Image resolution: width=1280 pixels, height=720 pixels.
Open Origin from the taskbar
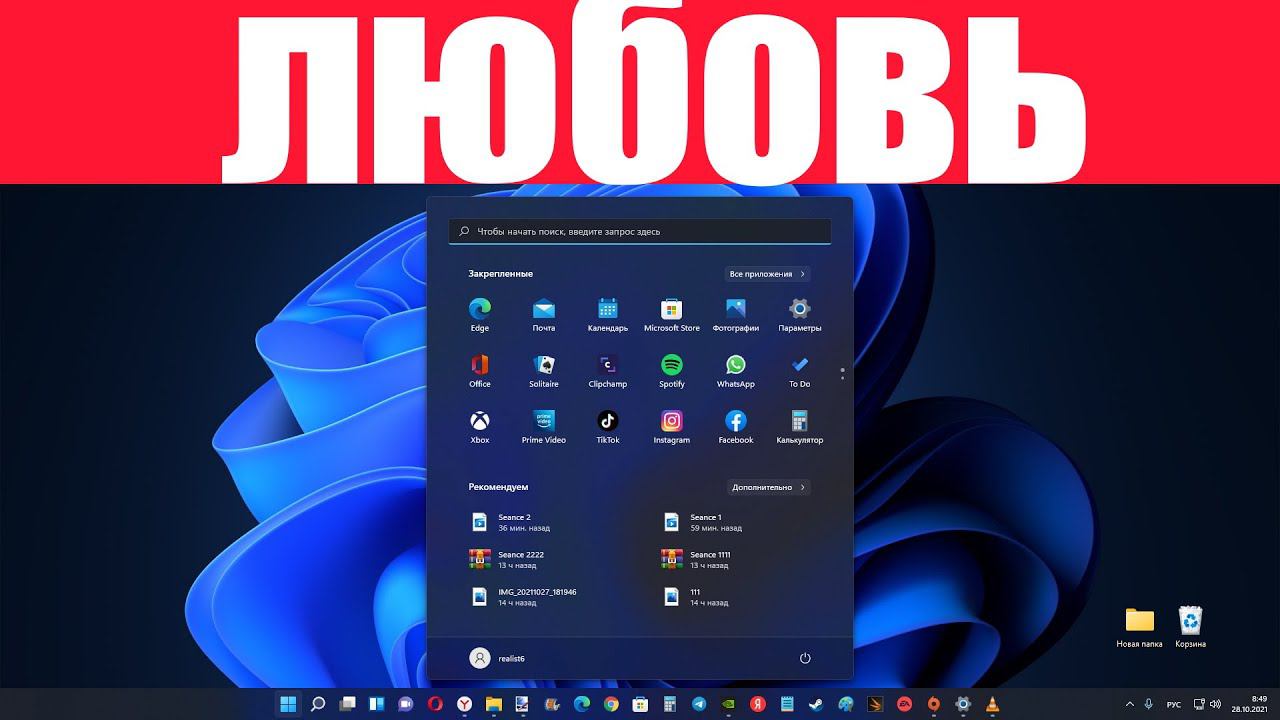(x=934, y=704)
